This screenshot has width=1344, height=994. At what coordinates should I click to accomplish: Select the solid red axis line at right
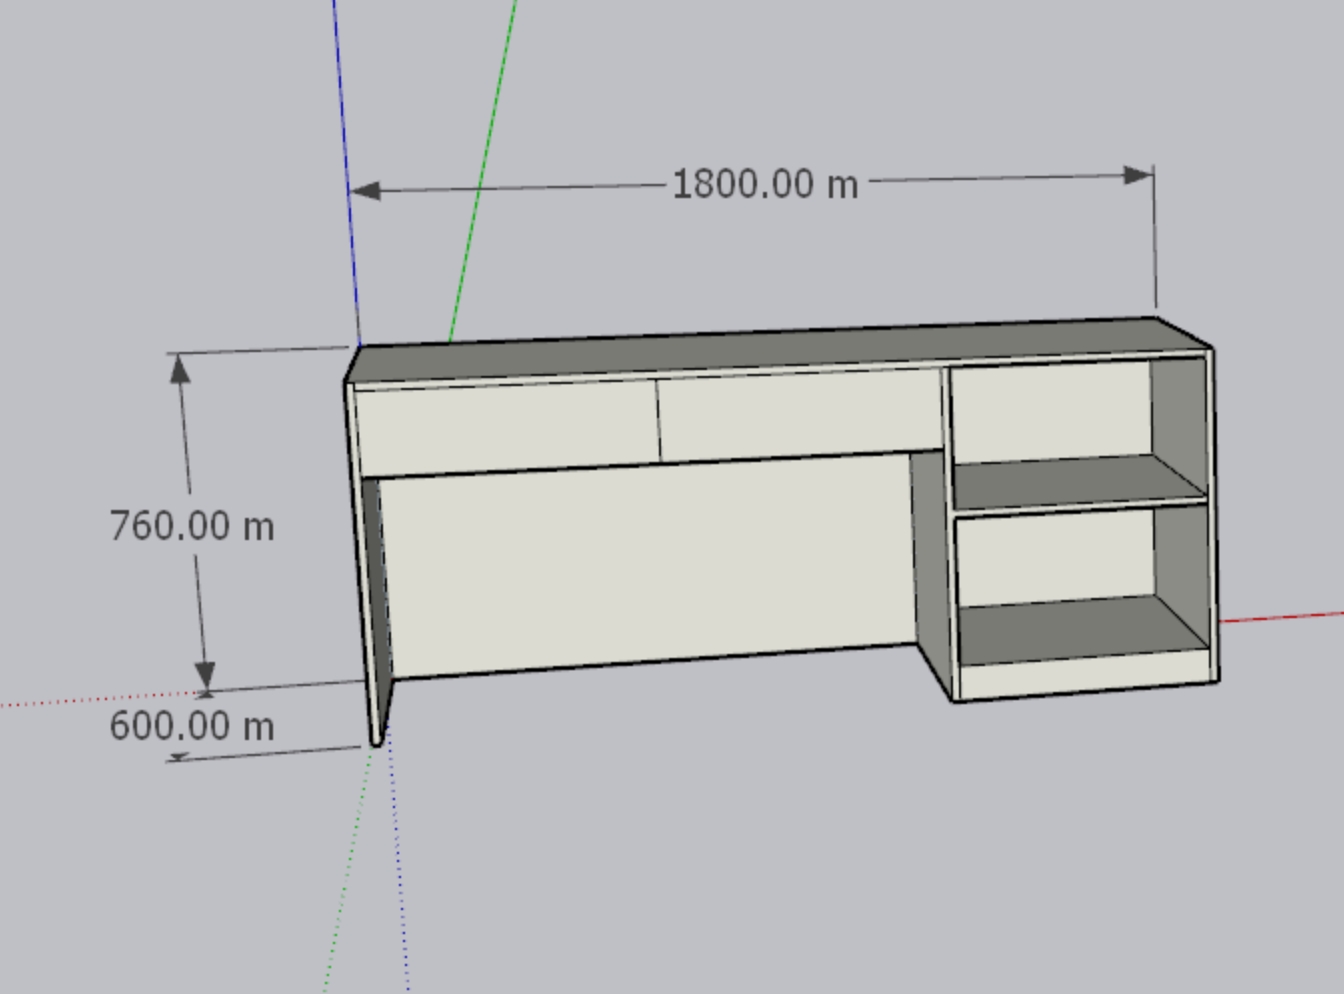tap(1282, 617)
